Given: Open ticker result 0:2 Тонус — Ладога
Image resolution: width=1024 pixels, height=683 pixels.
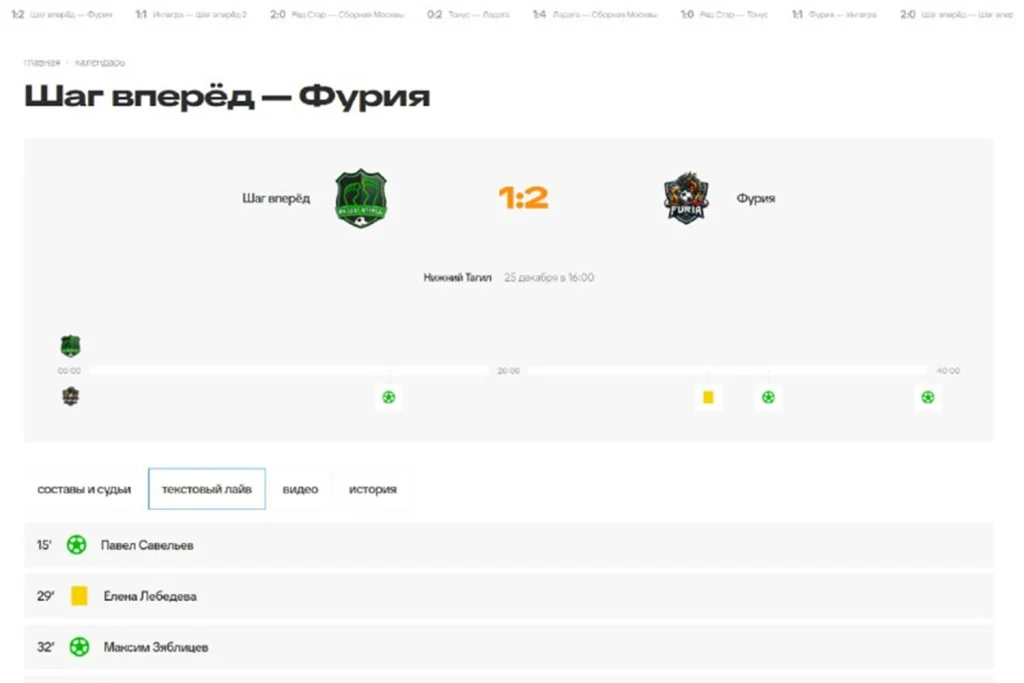Looking at the screenshot, I should pos(468,14).
